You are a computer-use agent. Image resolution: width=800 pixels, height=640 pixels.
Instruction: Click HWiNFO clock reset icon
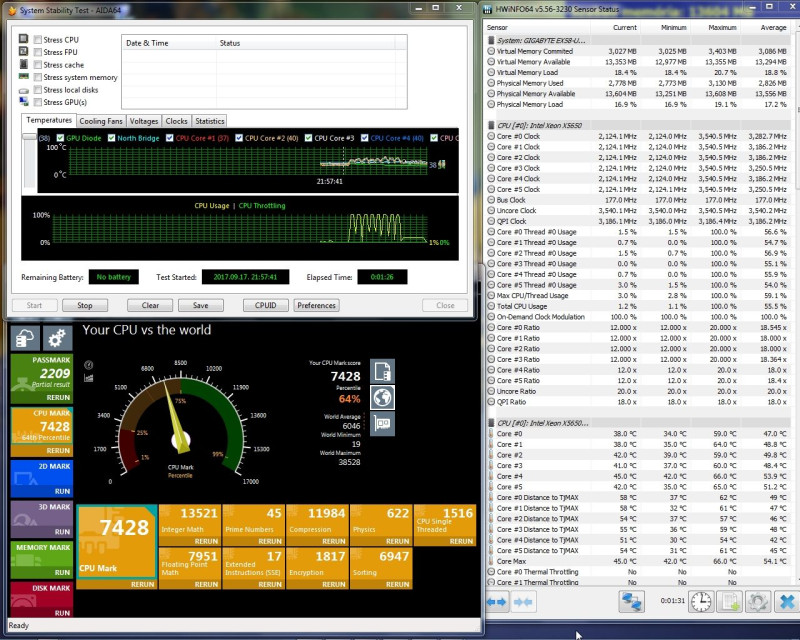point(701,602)
